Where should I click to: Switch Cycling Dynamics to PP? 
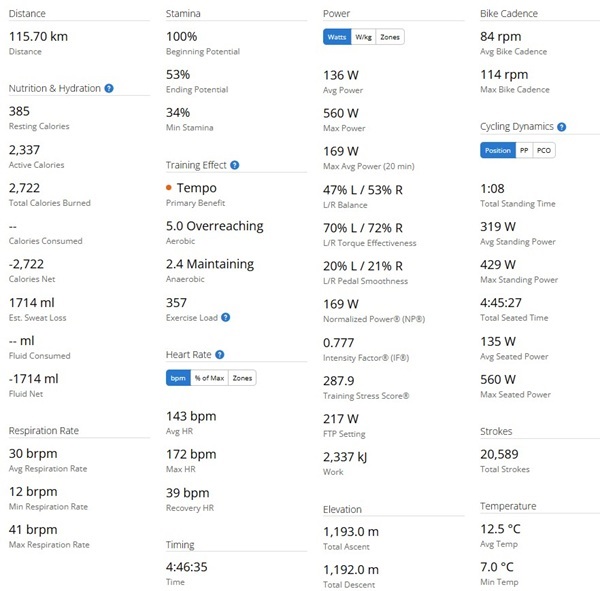point(523,150)
